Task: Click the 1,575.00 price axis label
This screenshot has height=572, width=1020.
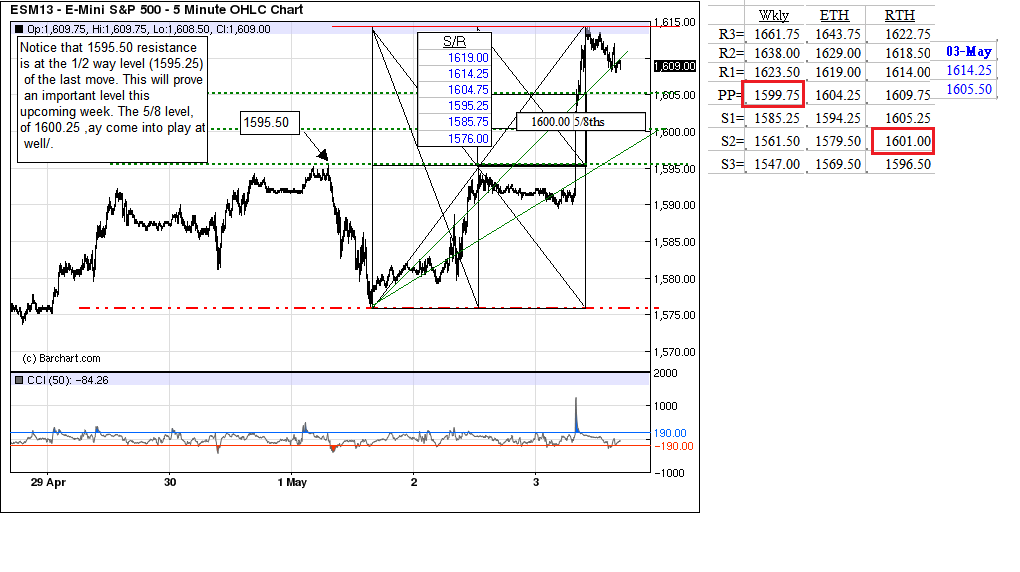Action: tap(675, 315)
